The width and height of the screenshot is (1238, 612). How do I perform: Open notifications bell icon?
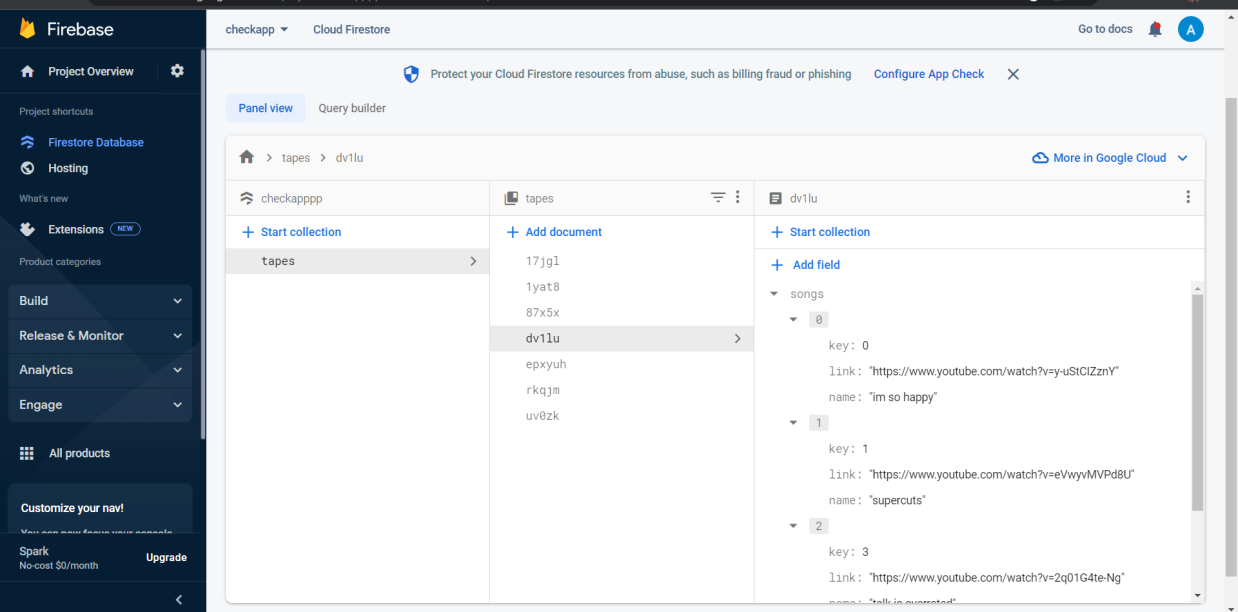1155,29
